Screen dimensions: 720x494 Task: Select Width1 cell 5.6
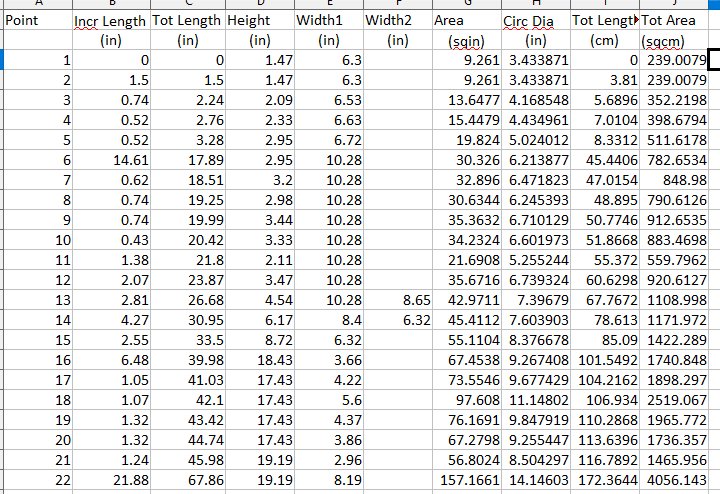(x=329, y=400)
